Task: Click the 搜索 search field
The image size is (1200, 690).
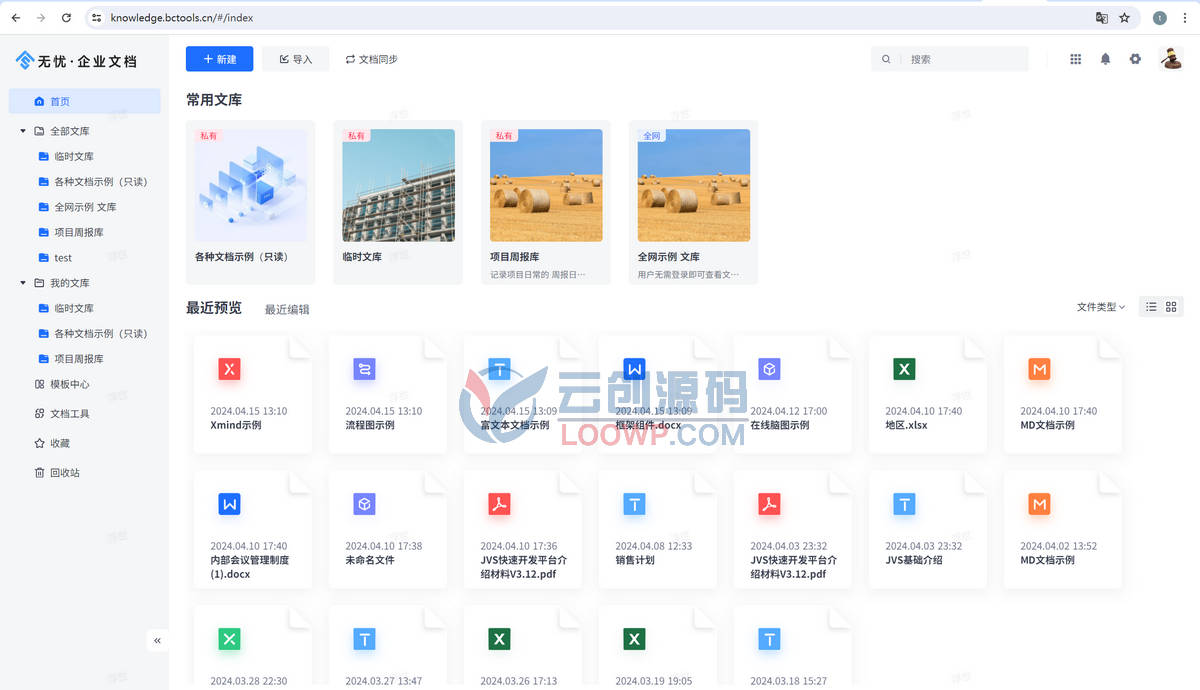Action: coord(950,59)
